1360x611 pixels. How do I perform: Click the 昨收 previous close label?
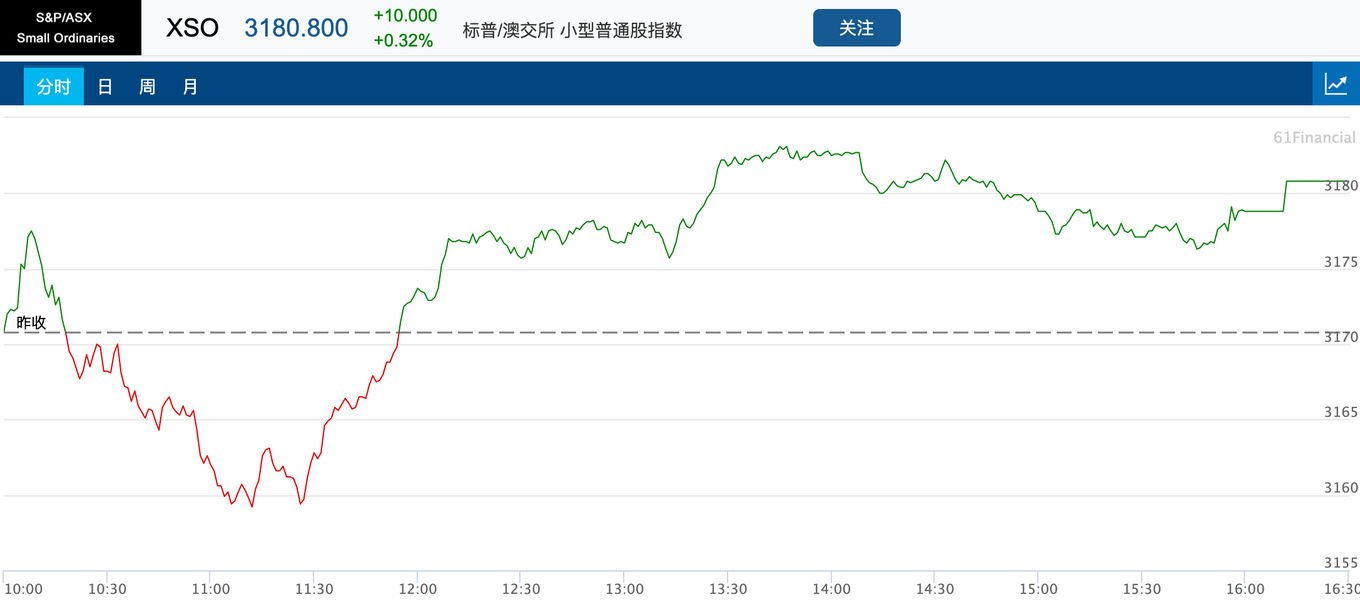pyautogui.click(x=31, y=322)
